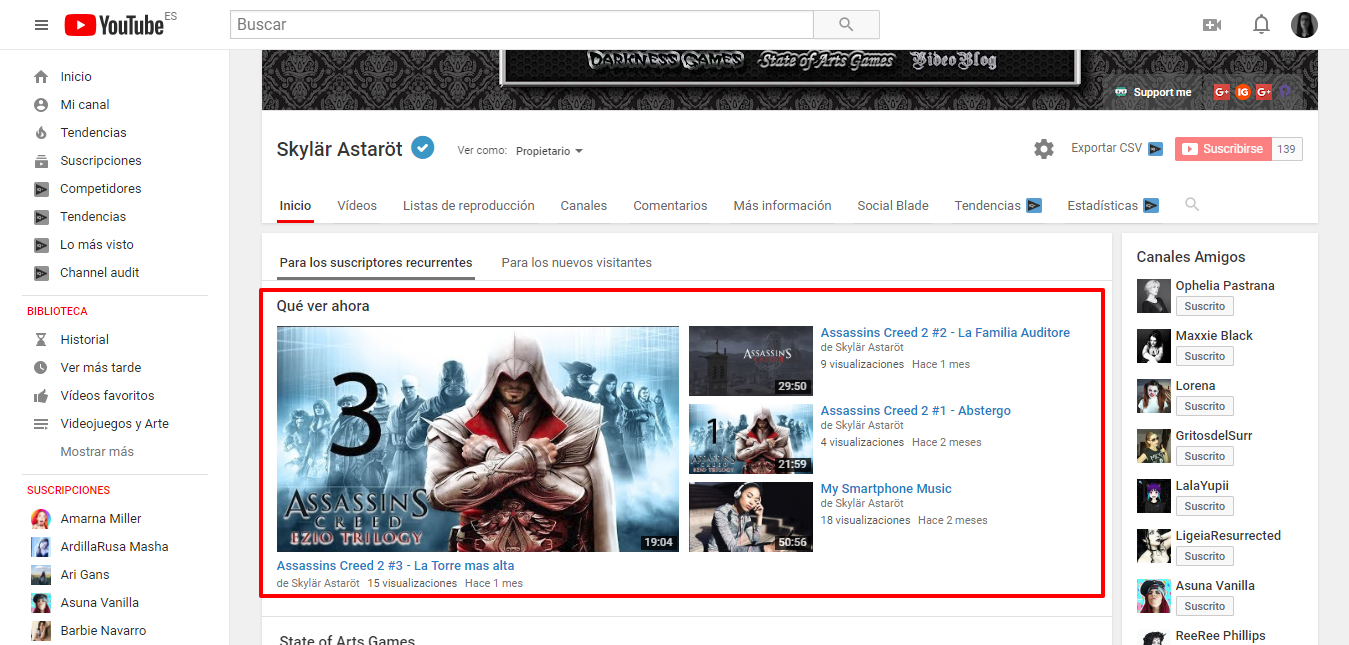The image size is (1349, 645).
Task: Click the search magnifier button
Action: coord(846,25)
